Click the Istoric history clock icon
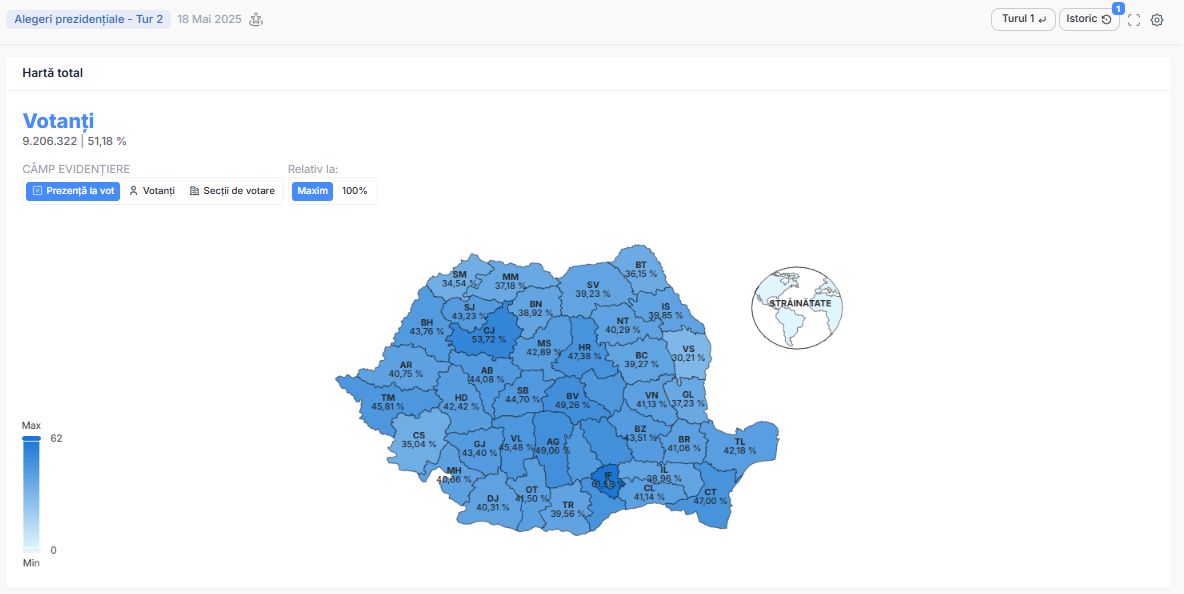 click(1106, 20)
